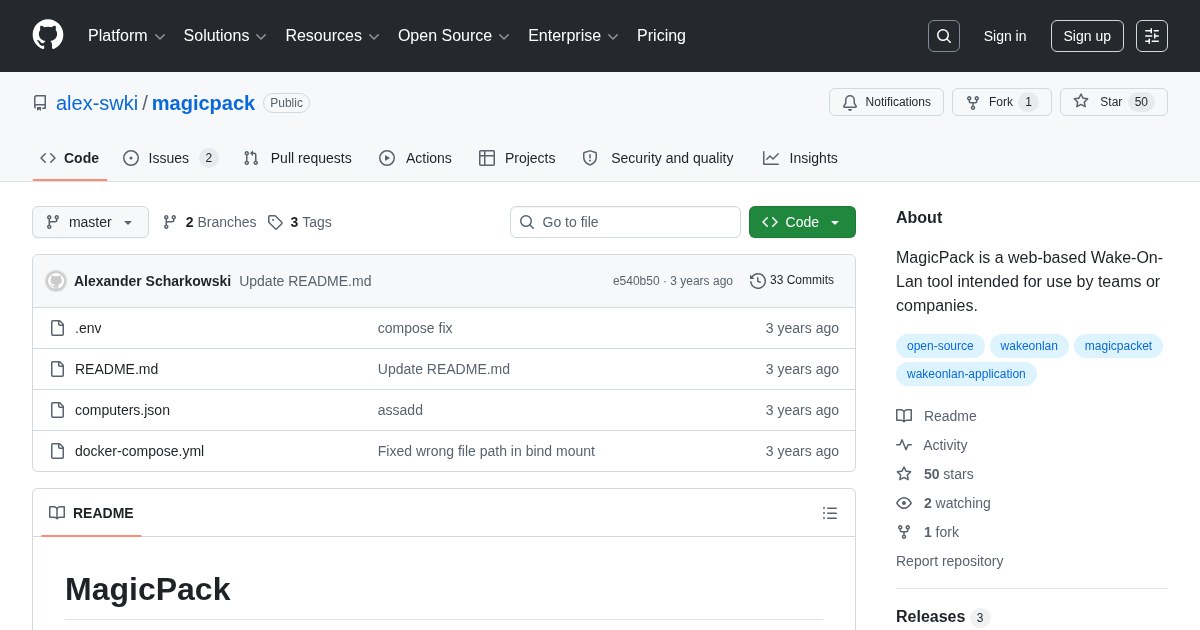View the 1 fork link
1200x630 pixels.
927,532
